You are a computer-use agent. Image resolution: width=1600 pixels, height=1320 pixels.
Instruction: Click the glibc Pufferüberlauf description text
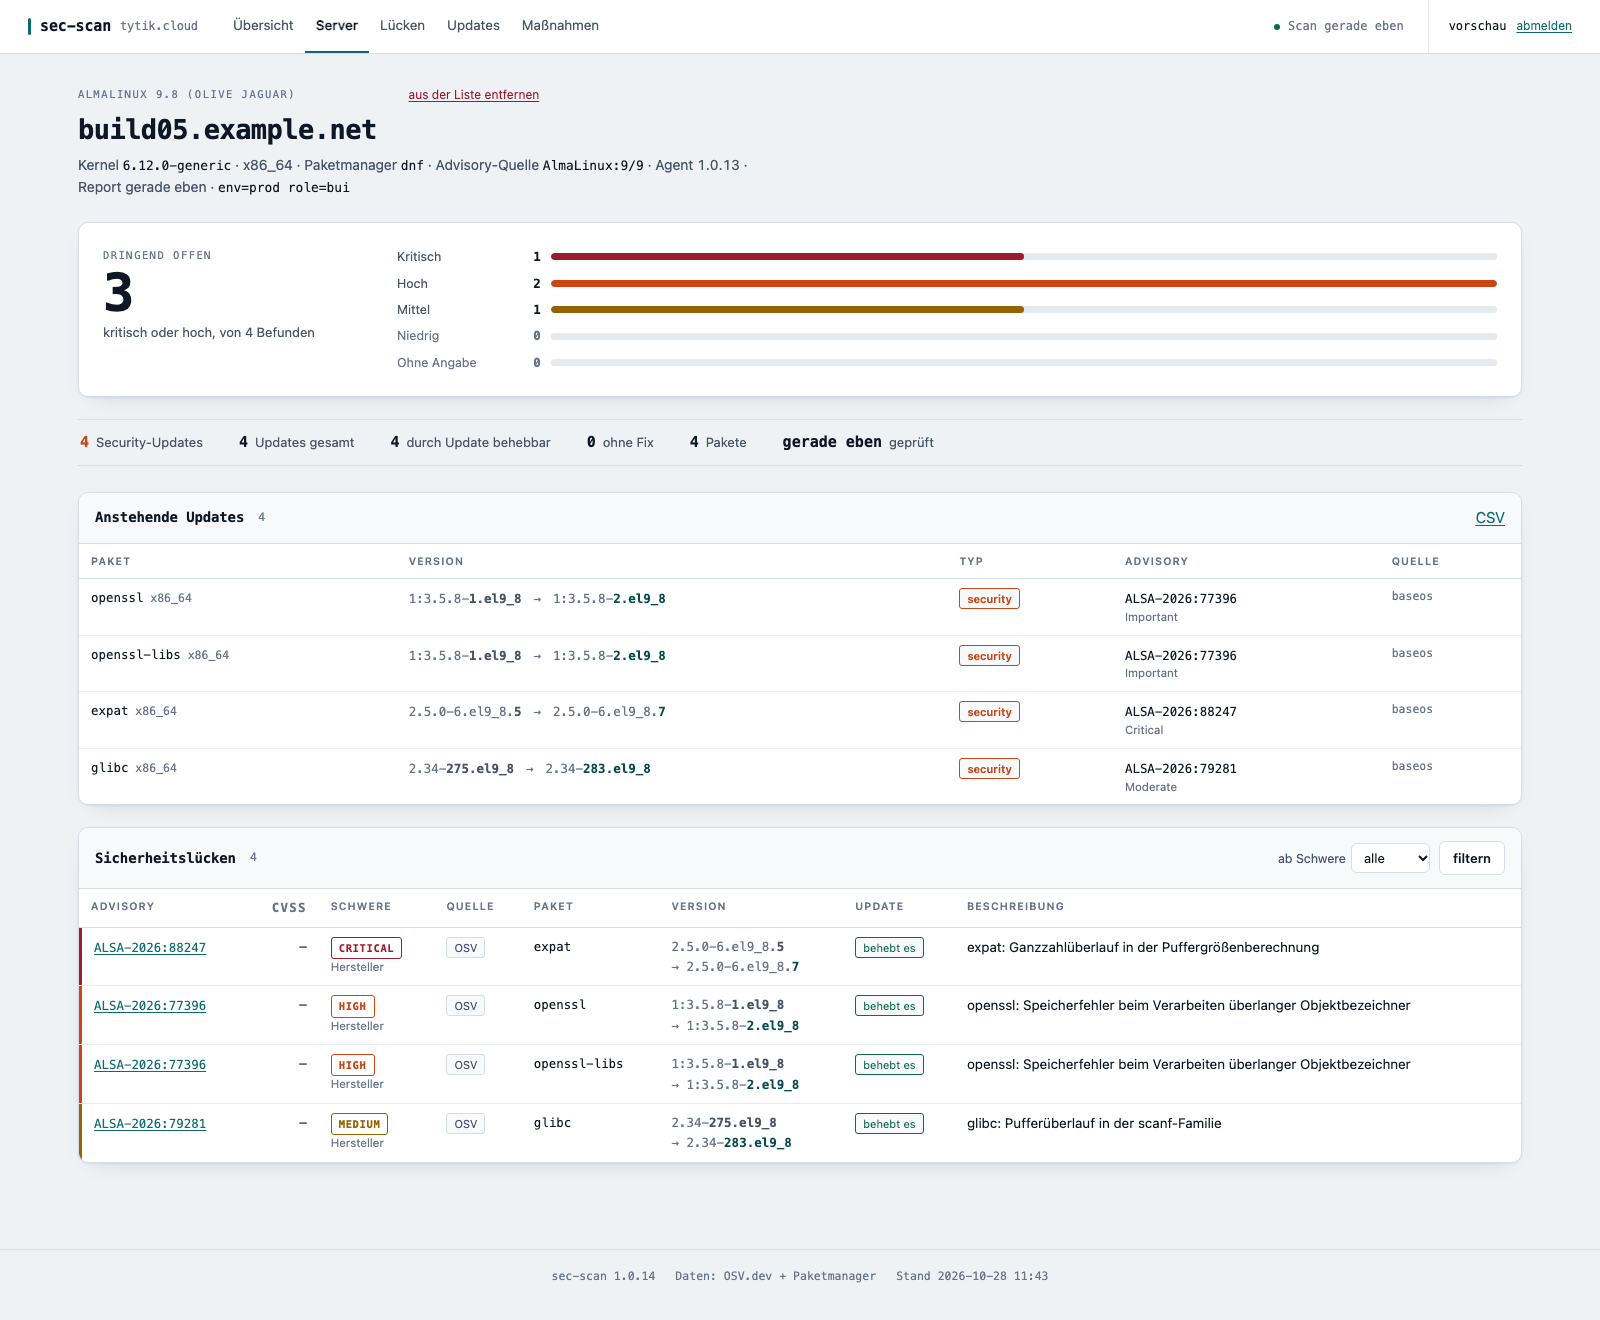tap(1094, 1124)
